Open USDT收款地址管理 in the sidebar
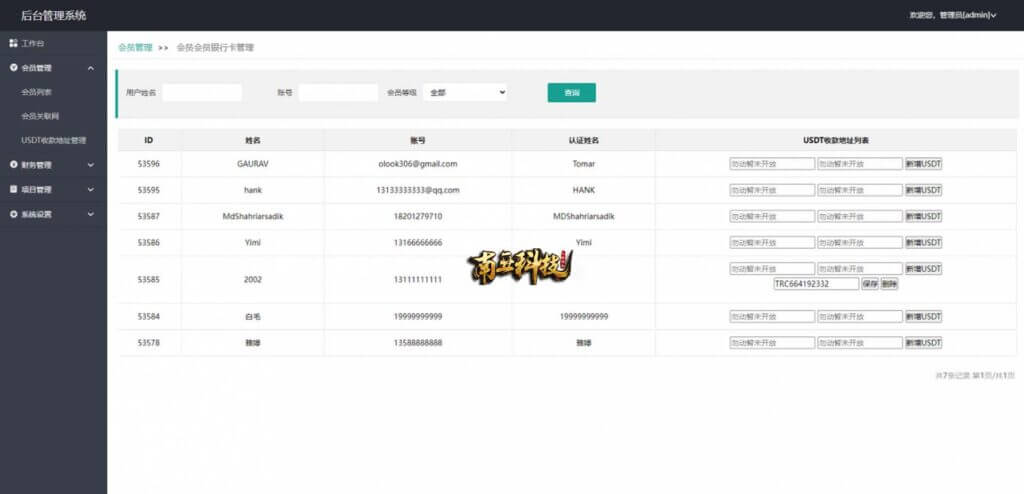Screen dimensions: 1024x494 tap(54, 140)
